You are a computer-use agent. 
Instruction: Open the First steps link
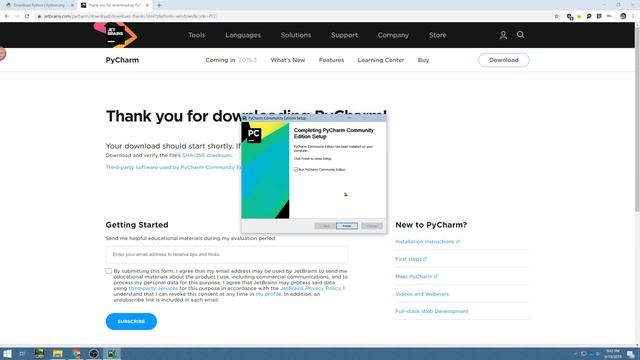pos(411,259)
